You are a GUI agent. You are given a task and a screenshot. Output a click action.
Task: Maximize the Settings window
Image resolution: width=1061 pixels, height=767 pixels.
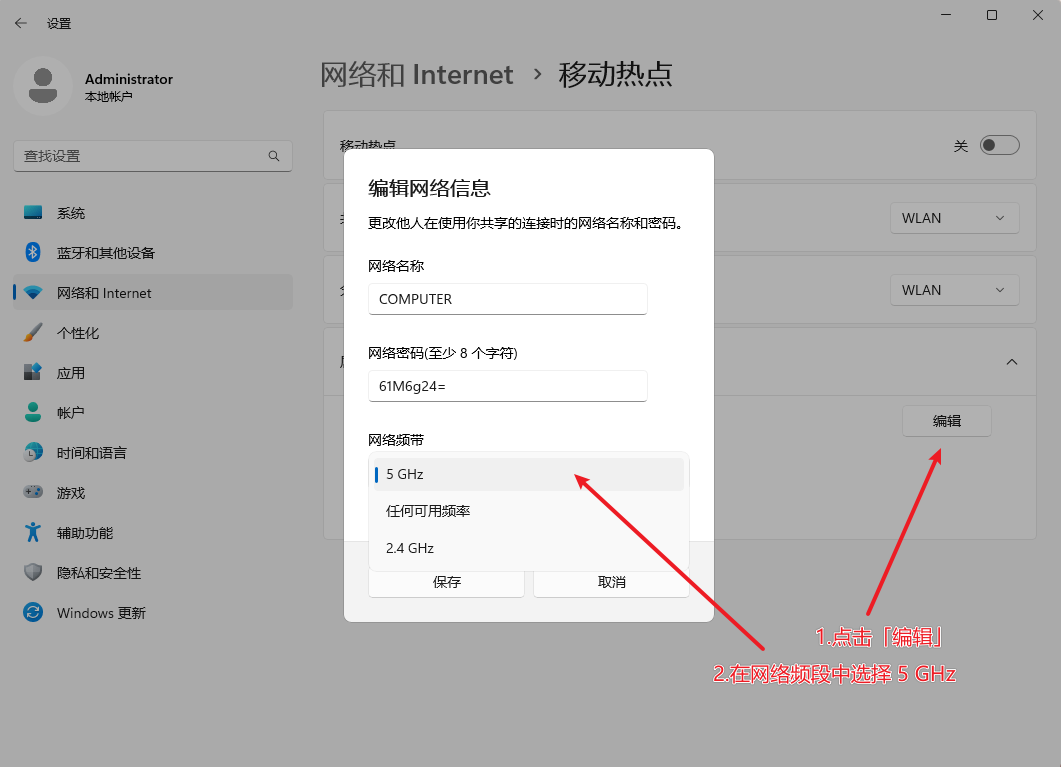coord(992,15)
